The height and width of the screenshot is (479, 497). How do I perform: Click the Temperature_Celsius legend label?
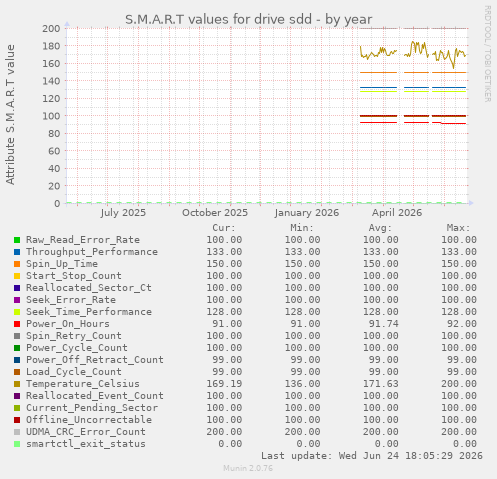tap(83, 384)
